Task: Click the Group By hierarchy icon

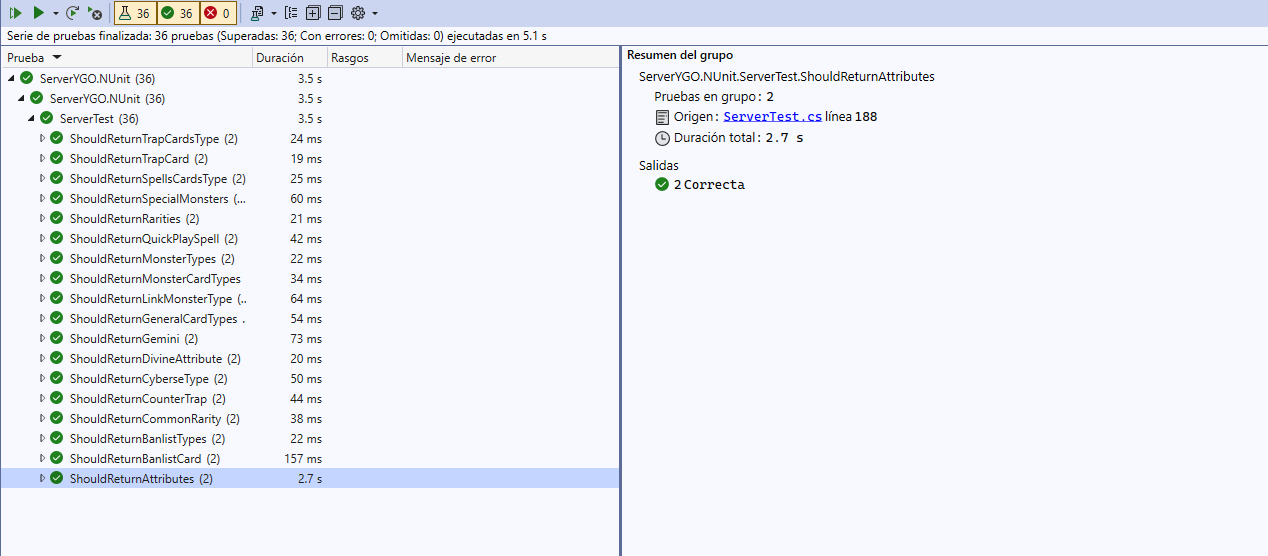Action: click(x=291, y=13)
